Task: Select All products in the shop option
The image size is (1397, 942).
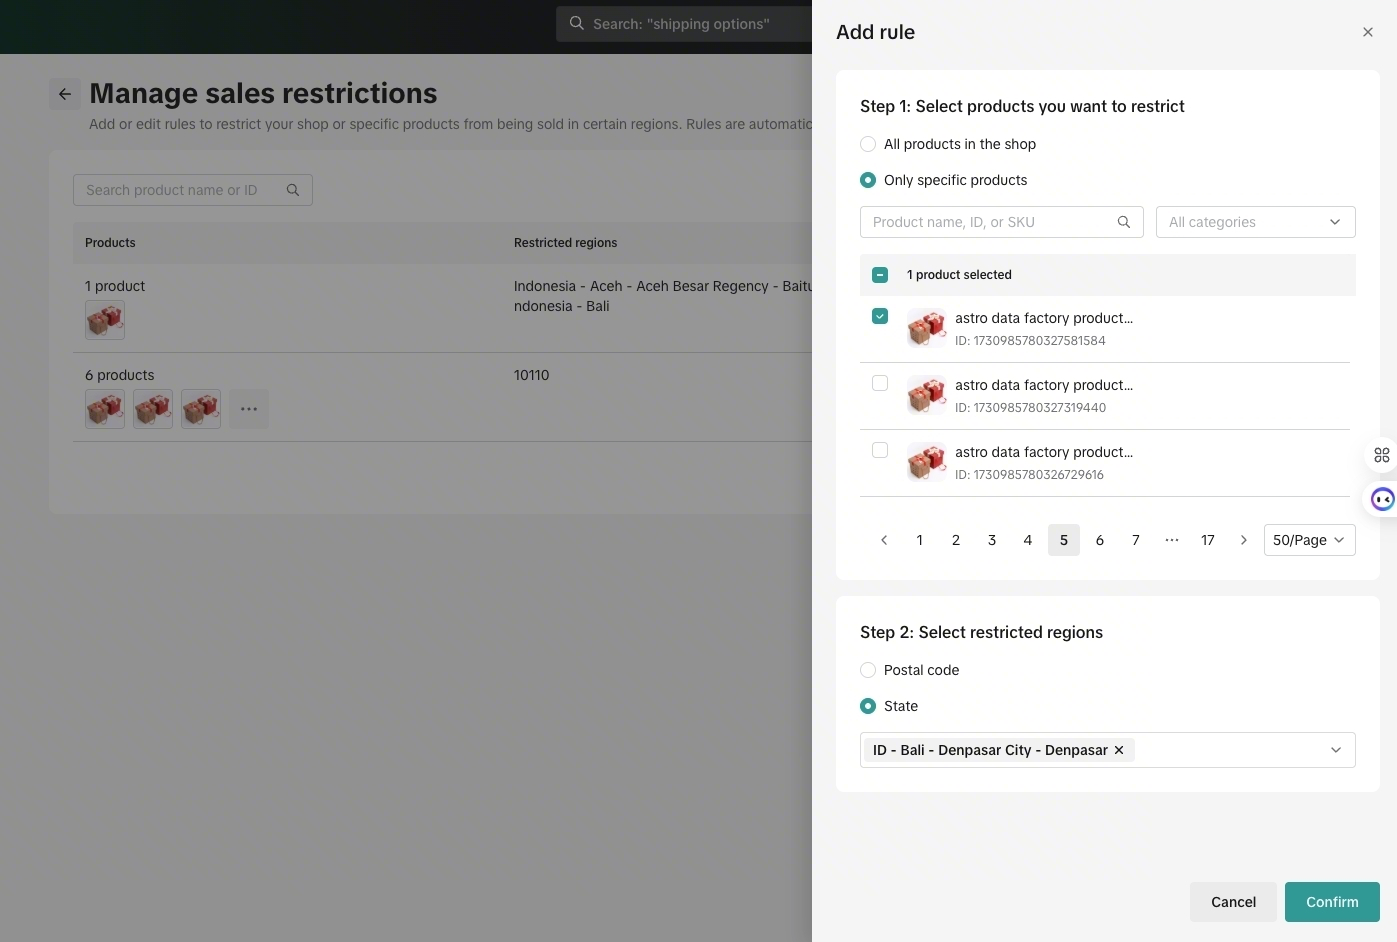Action: point(868,144)
